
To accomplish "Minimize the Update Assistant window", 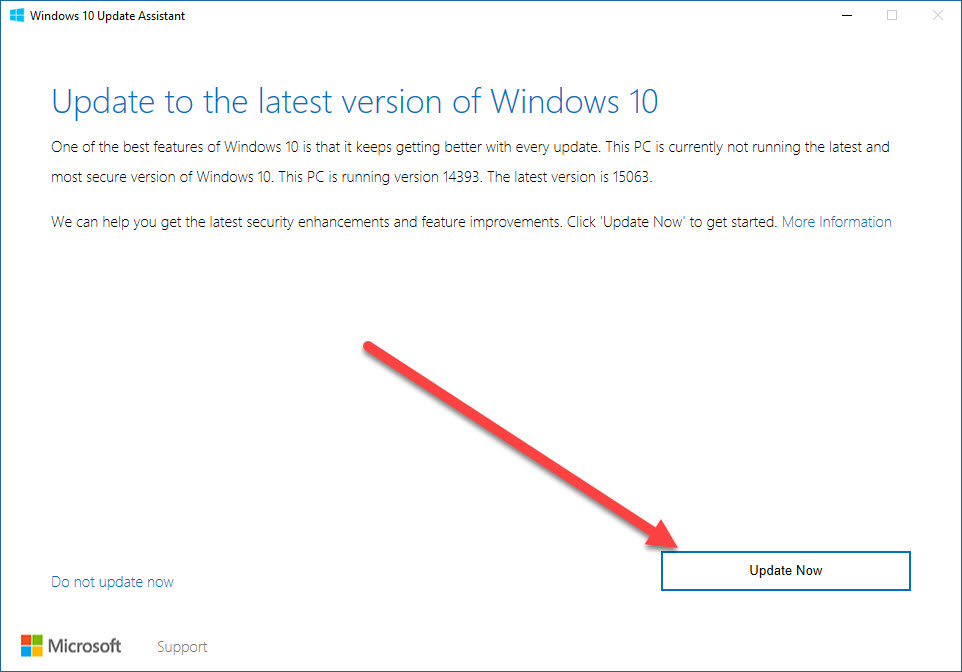I will point(847,15).
